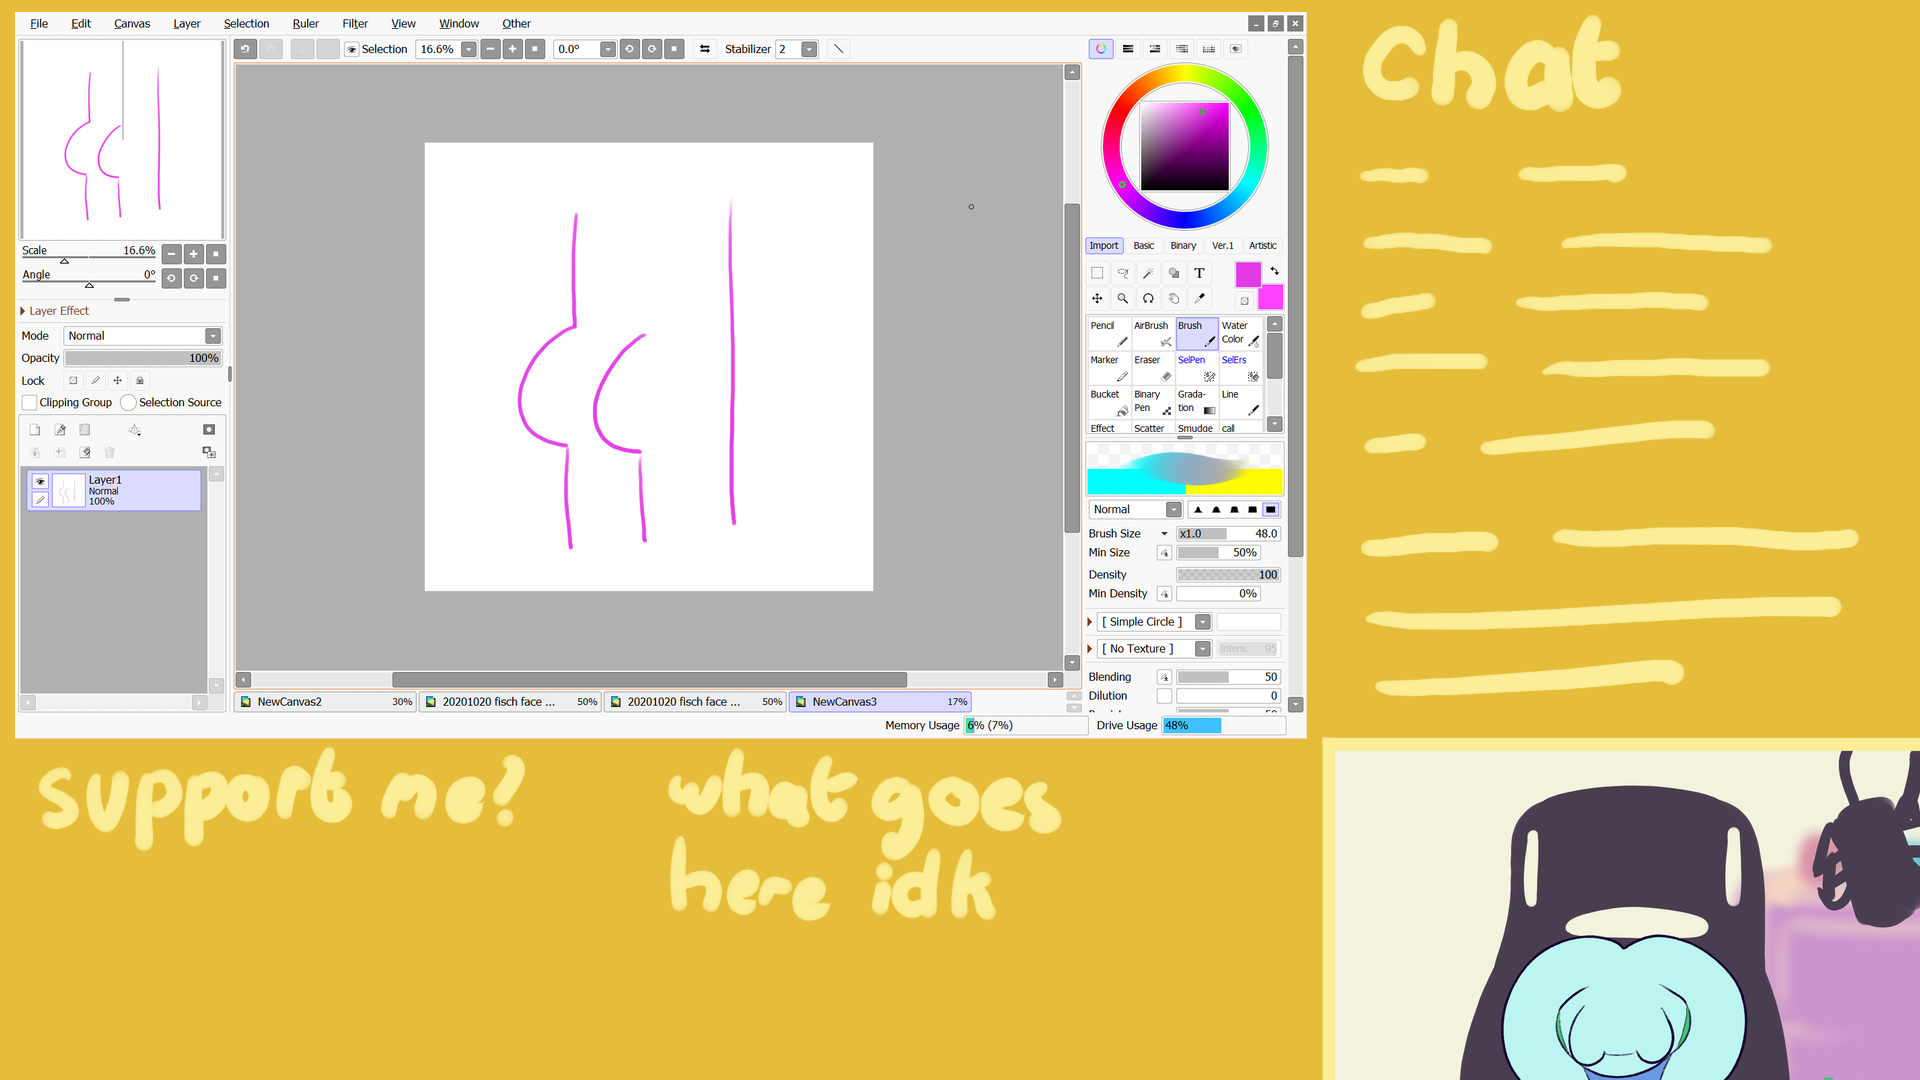This screenshot has width=1920, height=1080.
Task: Select the Selection Source radio button
Action: coord(128,402)
